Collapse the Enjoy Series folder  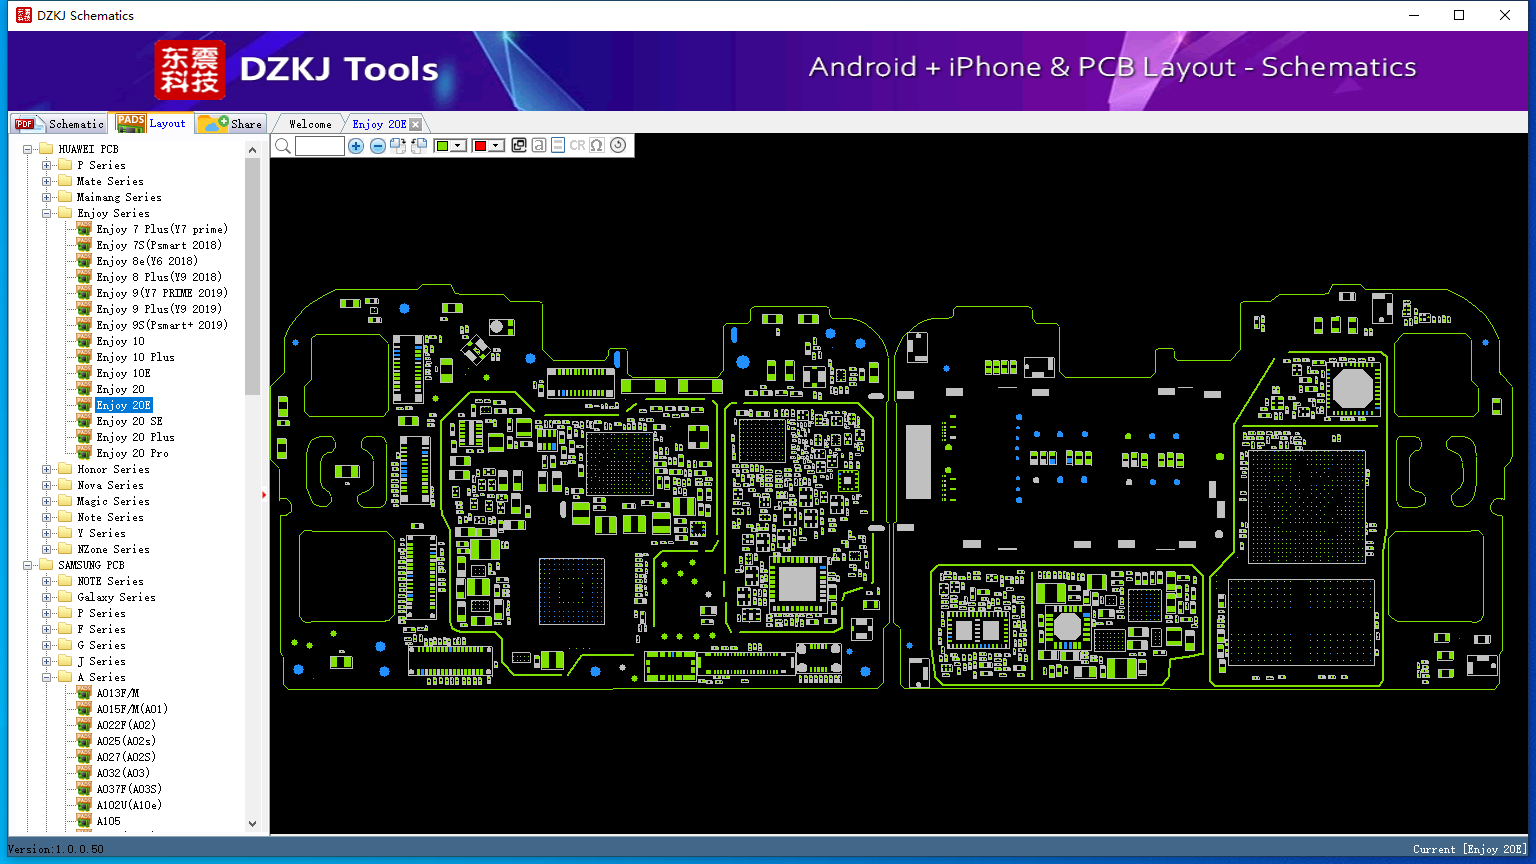48,213
